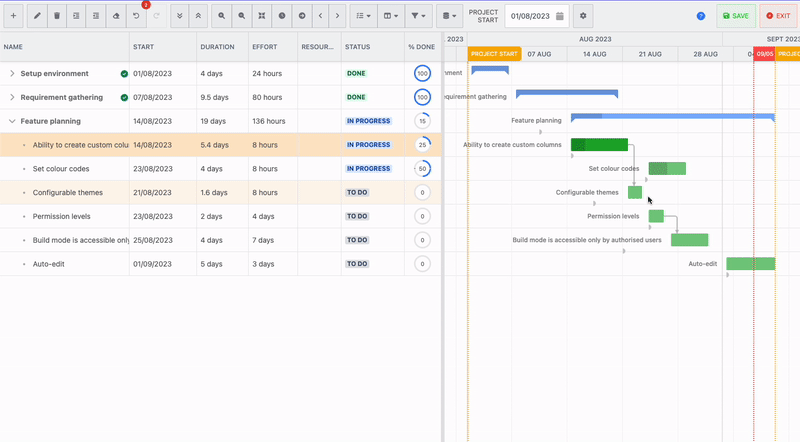Open the task list features dropdown
Screen dimensions: 800x442
(363, 16)
